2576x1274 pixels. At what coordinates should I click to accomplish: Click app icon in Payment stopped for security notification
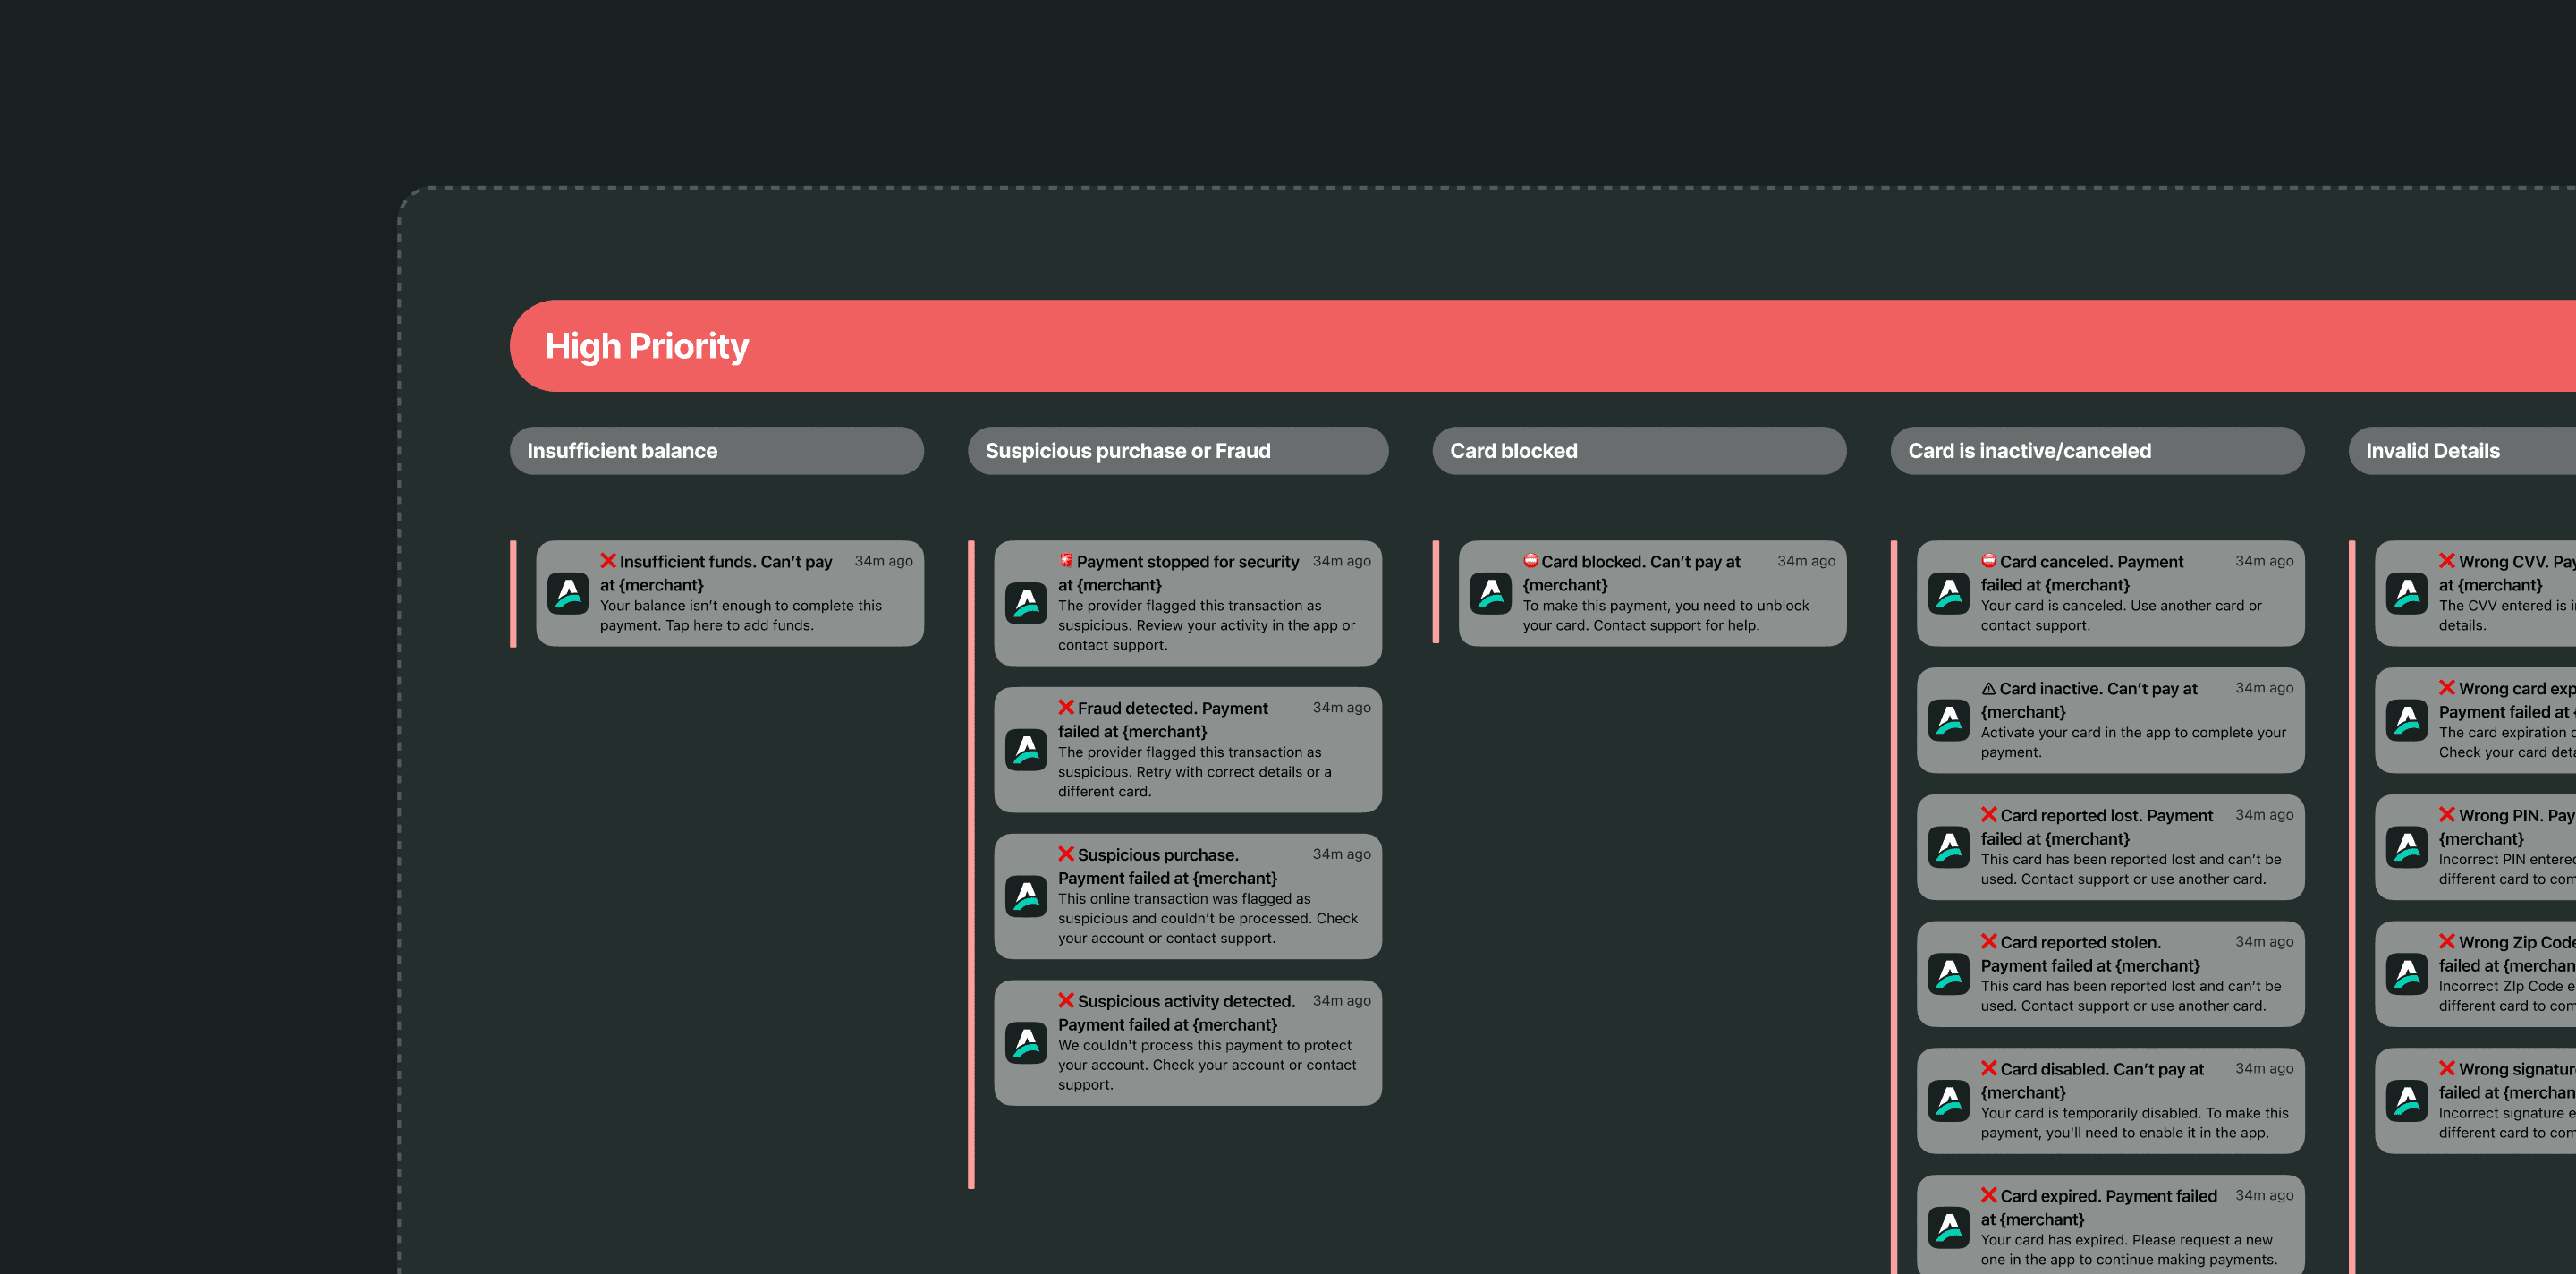pyautogui.click(x=1025, y=603)
